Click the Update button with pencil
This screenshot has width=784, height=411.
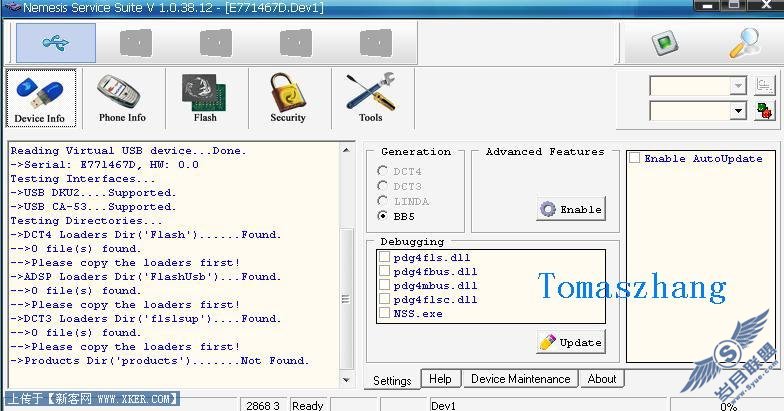tap(571, 342)
